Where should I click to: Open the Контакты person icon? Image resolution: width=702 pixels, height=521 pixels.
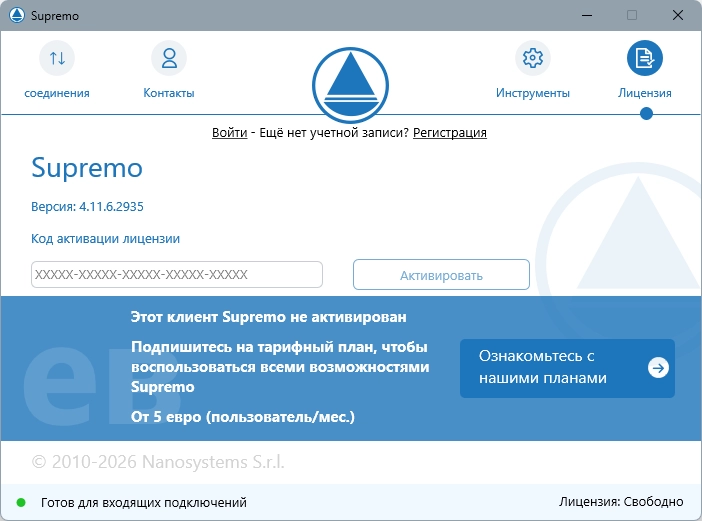coord(169,58)
